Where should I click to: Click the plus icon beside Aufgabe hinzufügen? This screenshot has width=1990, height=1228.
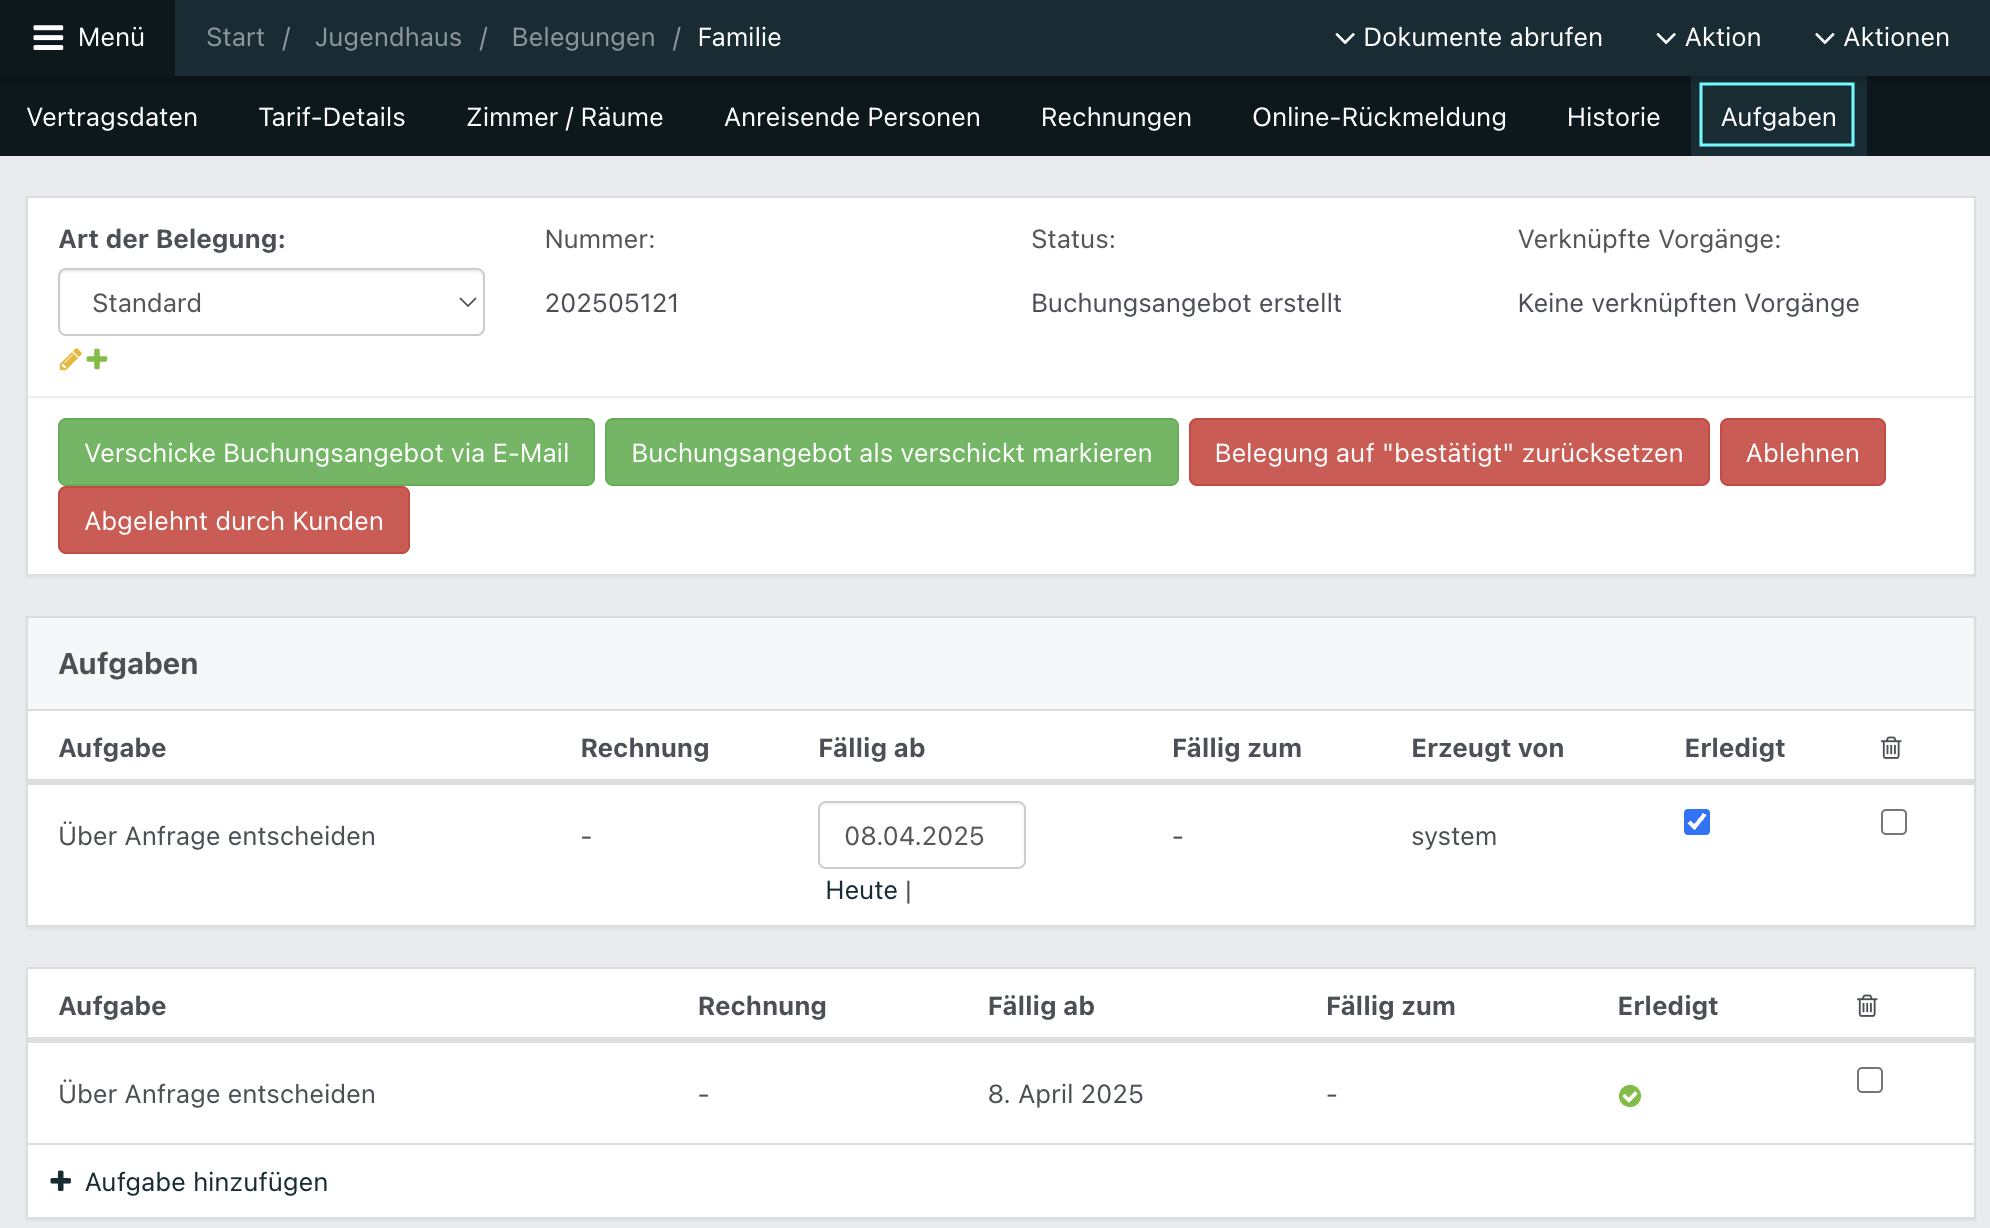(61, 1181)
